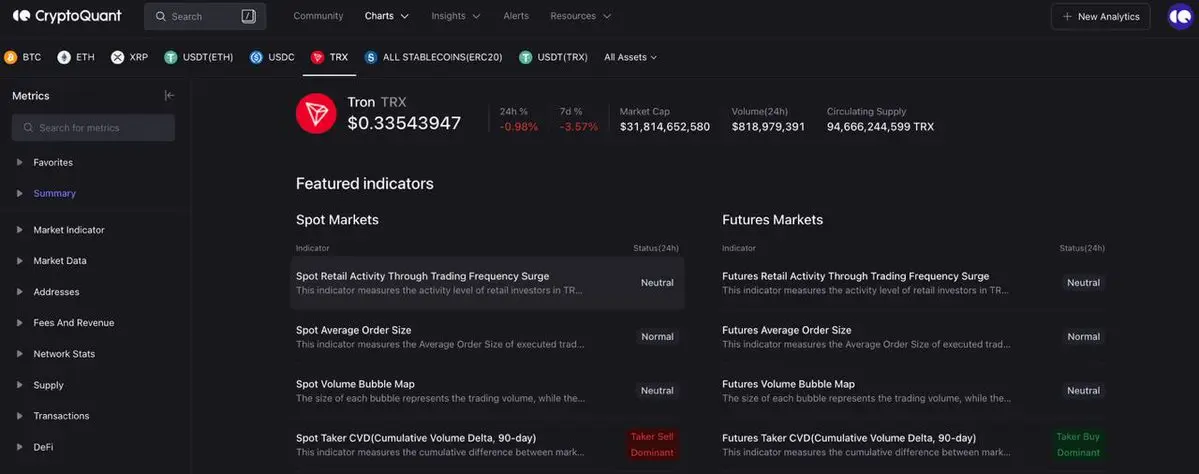Screen dimensions: 1199x474
Task: Expand the Supply group
Action: coord(20,385)
